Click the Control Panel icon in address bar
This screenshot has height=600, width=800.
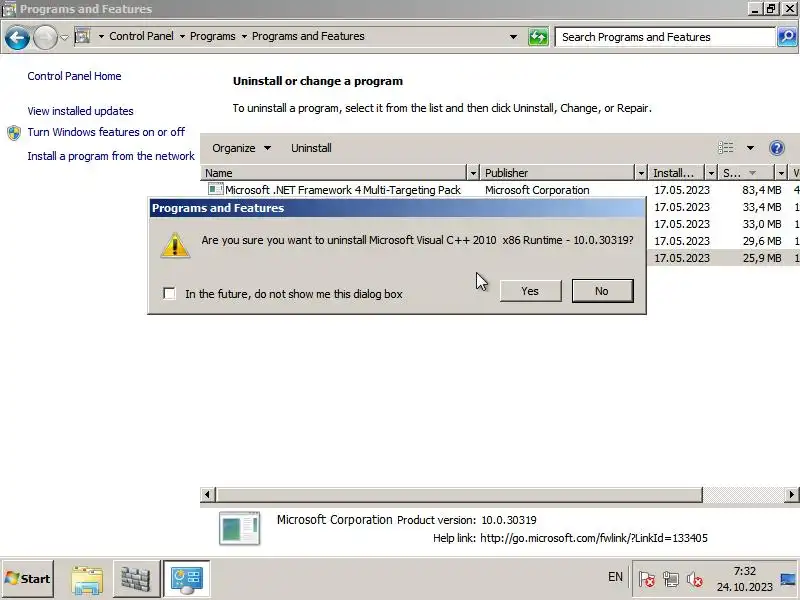(83, 36)
